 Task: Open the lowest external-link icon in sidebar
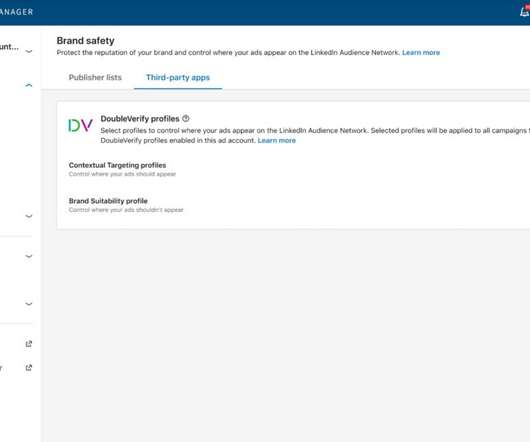point(29,368)
